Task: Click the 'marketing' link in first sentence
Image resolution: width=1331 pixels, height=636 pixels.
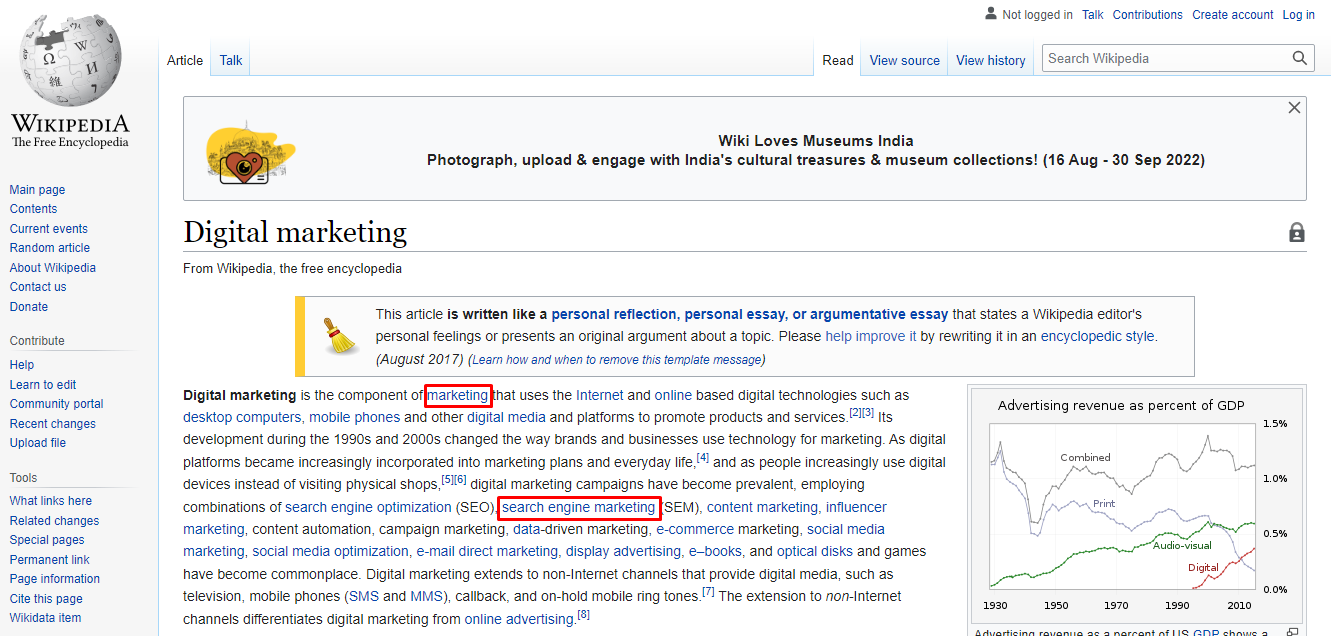Action: click(458, 395)
